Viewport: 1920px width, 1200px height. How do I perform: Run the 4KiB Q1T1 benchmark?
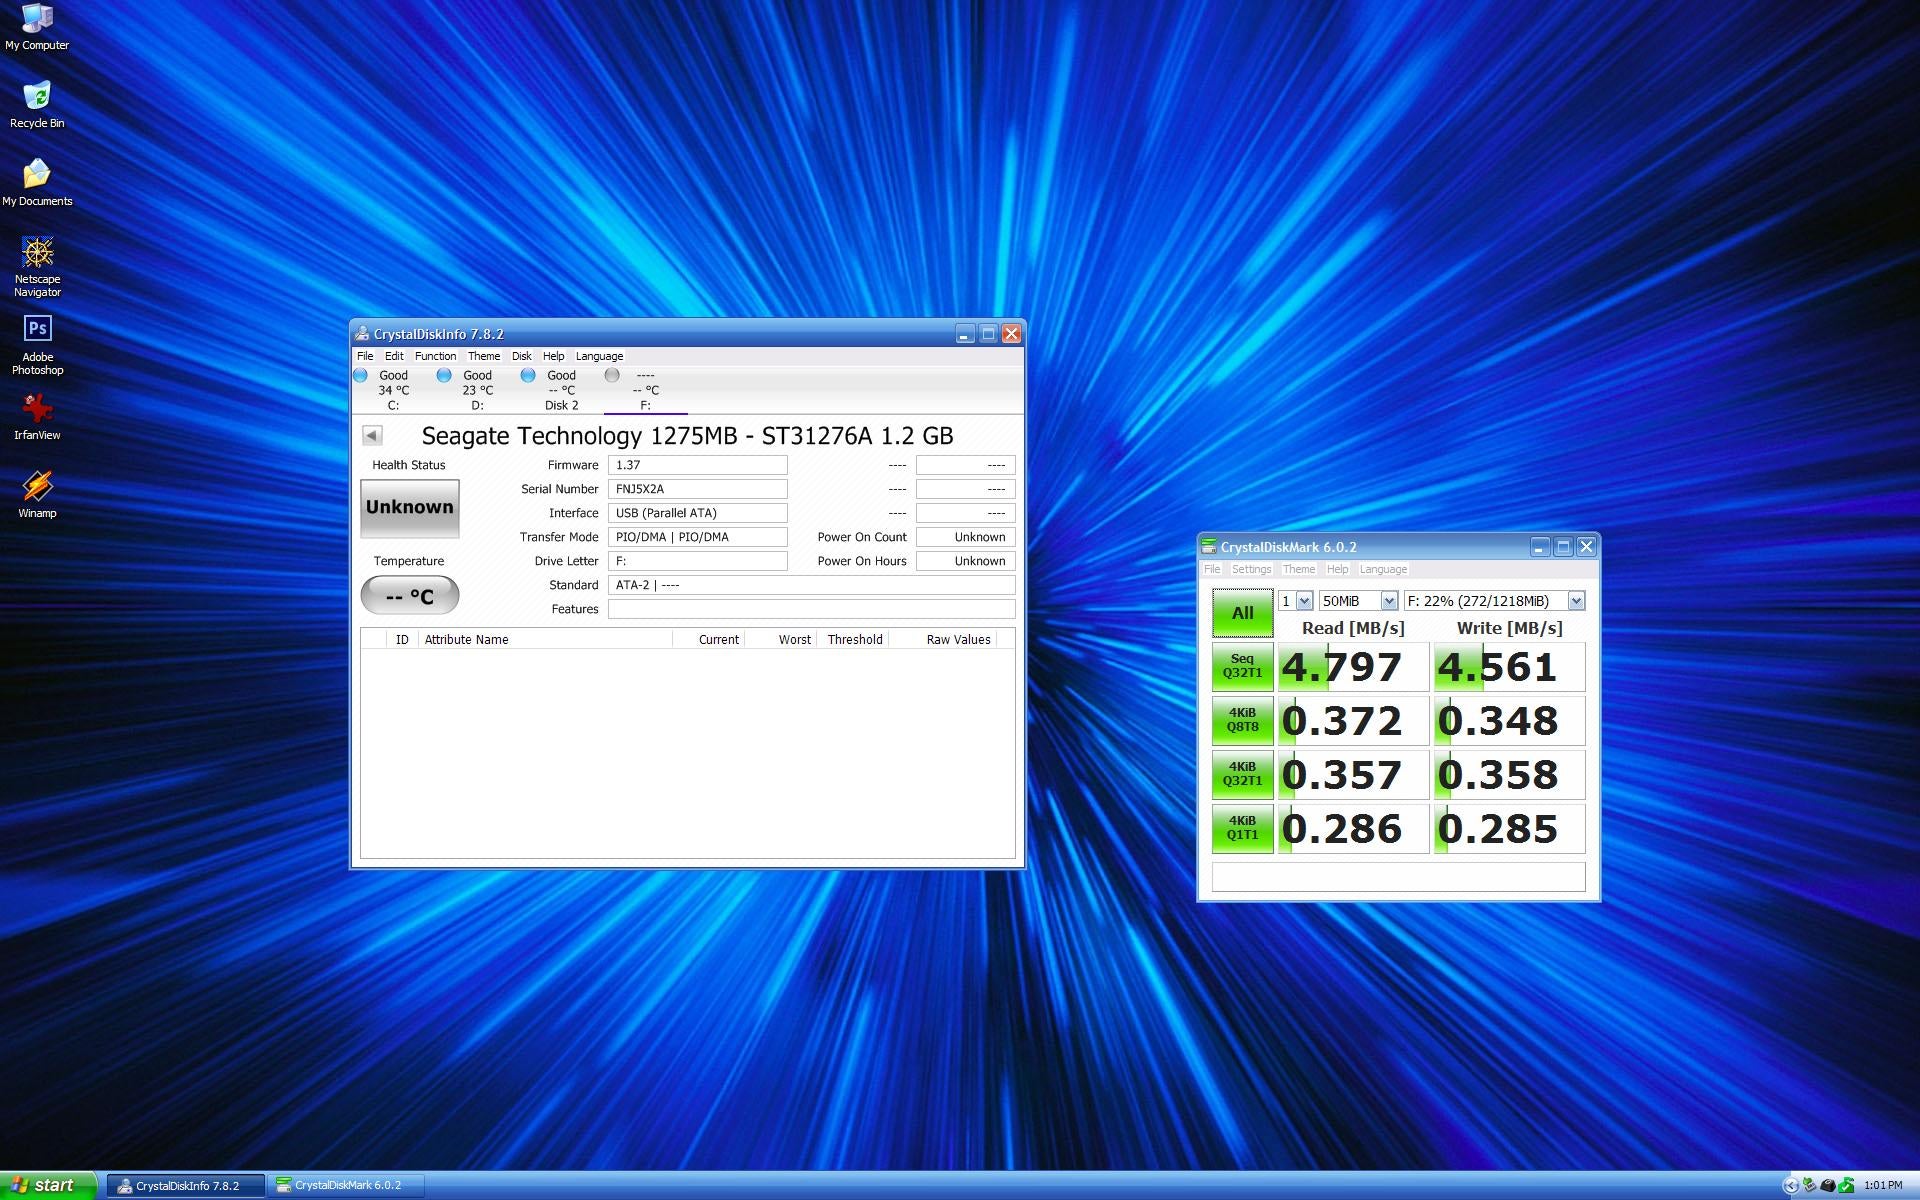[1242, 829]
